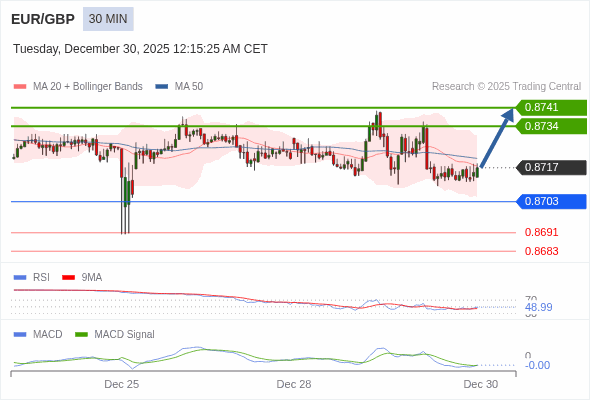Click the Research © 2025 Trading Central credit
The width and height of the screenshot is (590, 400).
[506, 87]
